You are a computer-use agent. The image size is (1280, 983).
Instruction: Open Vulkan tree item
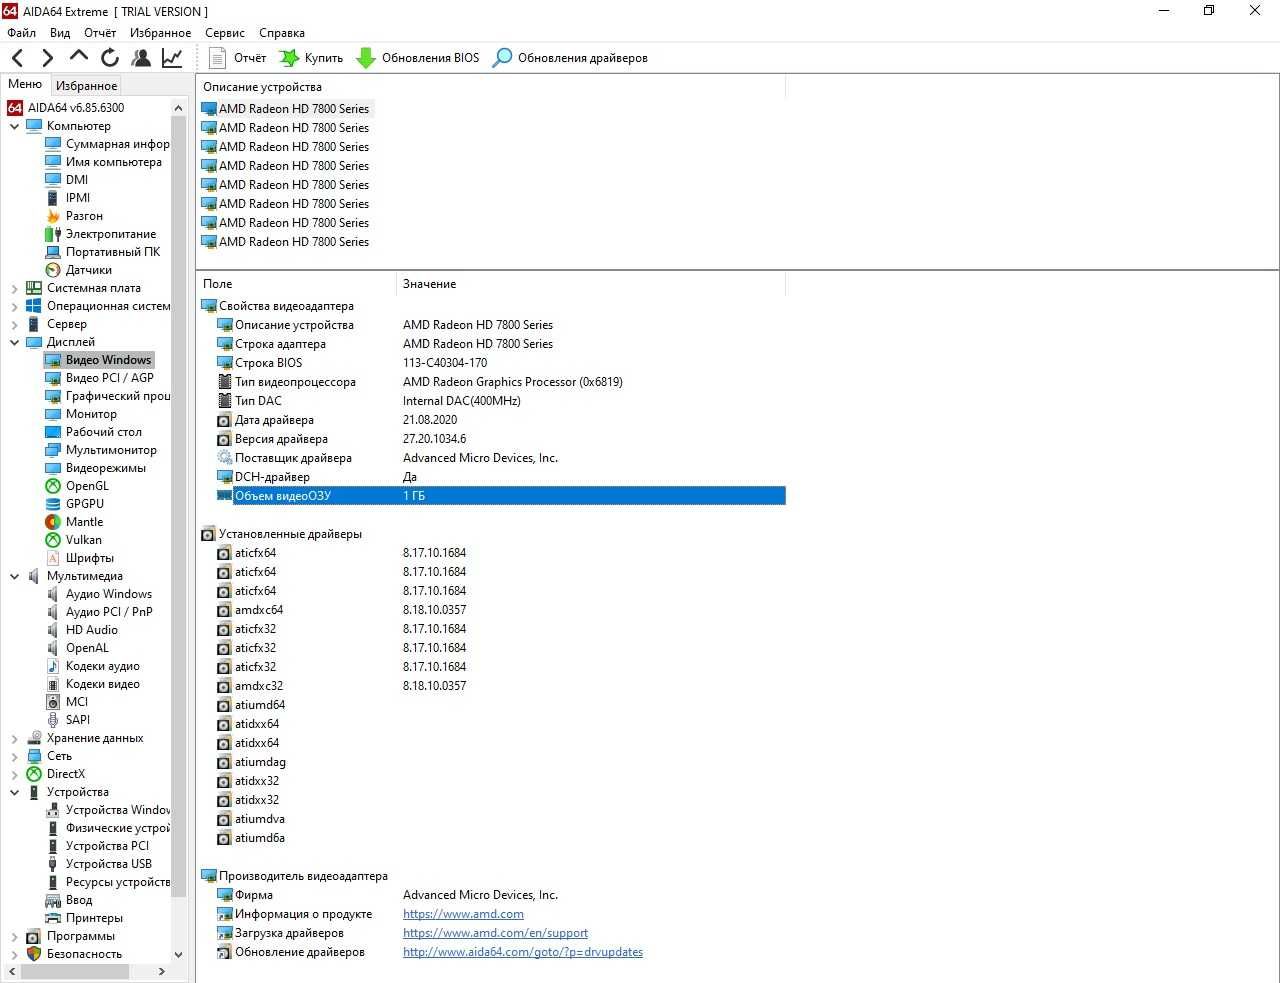point(84,540)
